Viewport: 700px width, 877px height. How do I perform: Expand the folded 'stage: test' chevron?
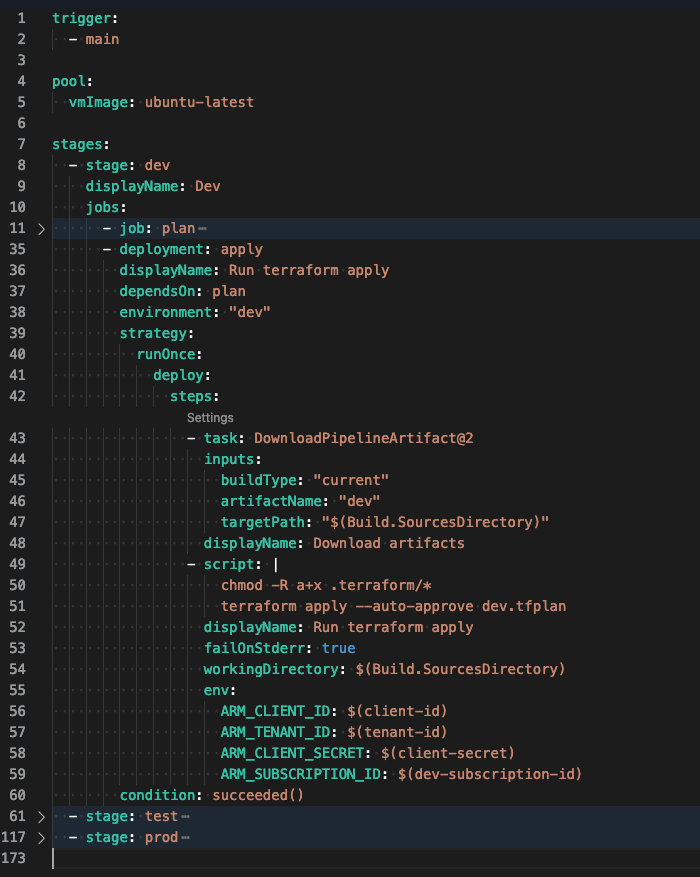pyautogui.click(x=41, y=816)
